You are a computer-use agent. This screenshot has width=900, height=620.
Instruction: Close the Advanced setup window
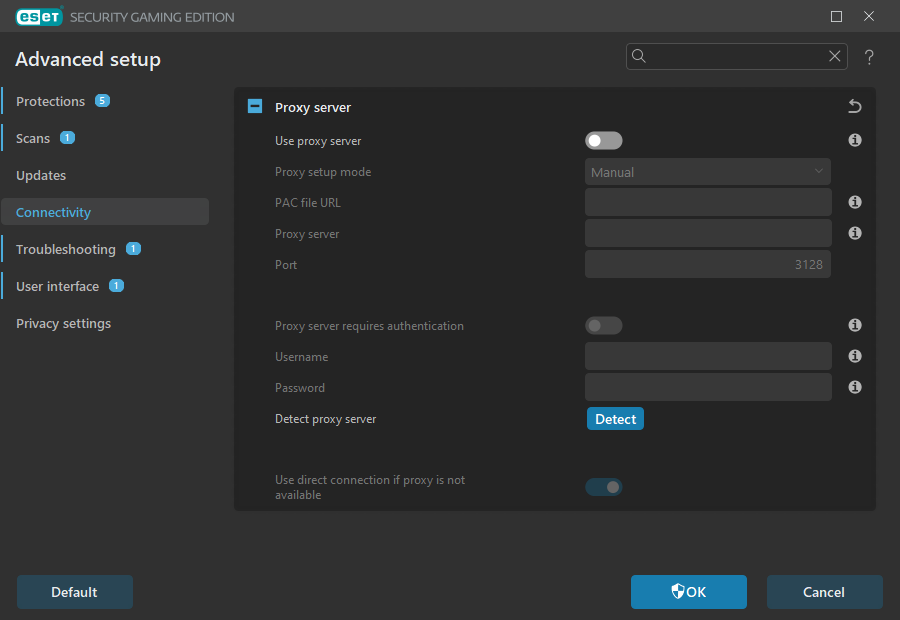pyautogui.click(x=869, y=17)
